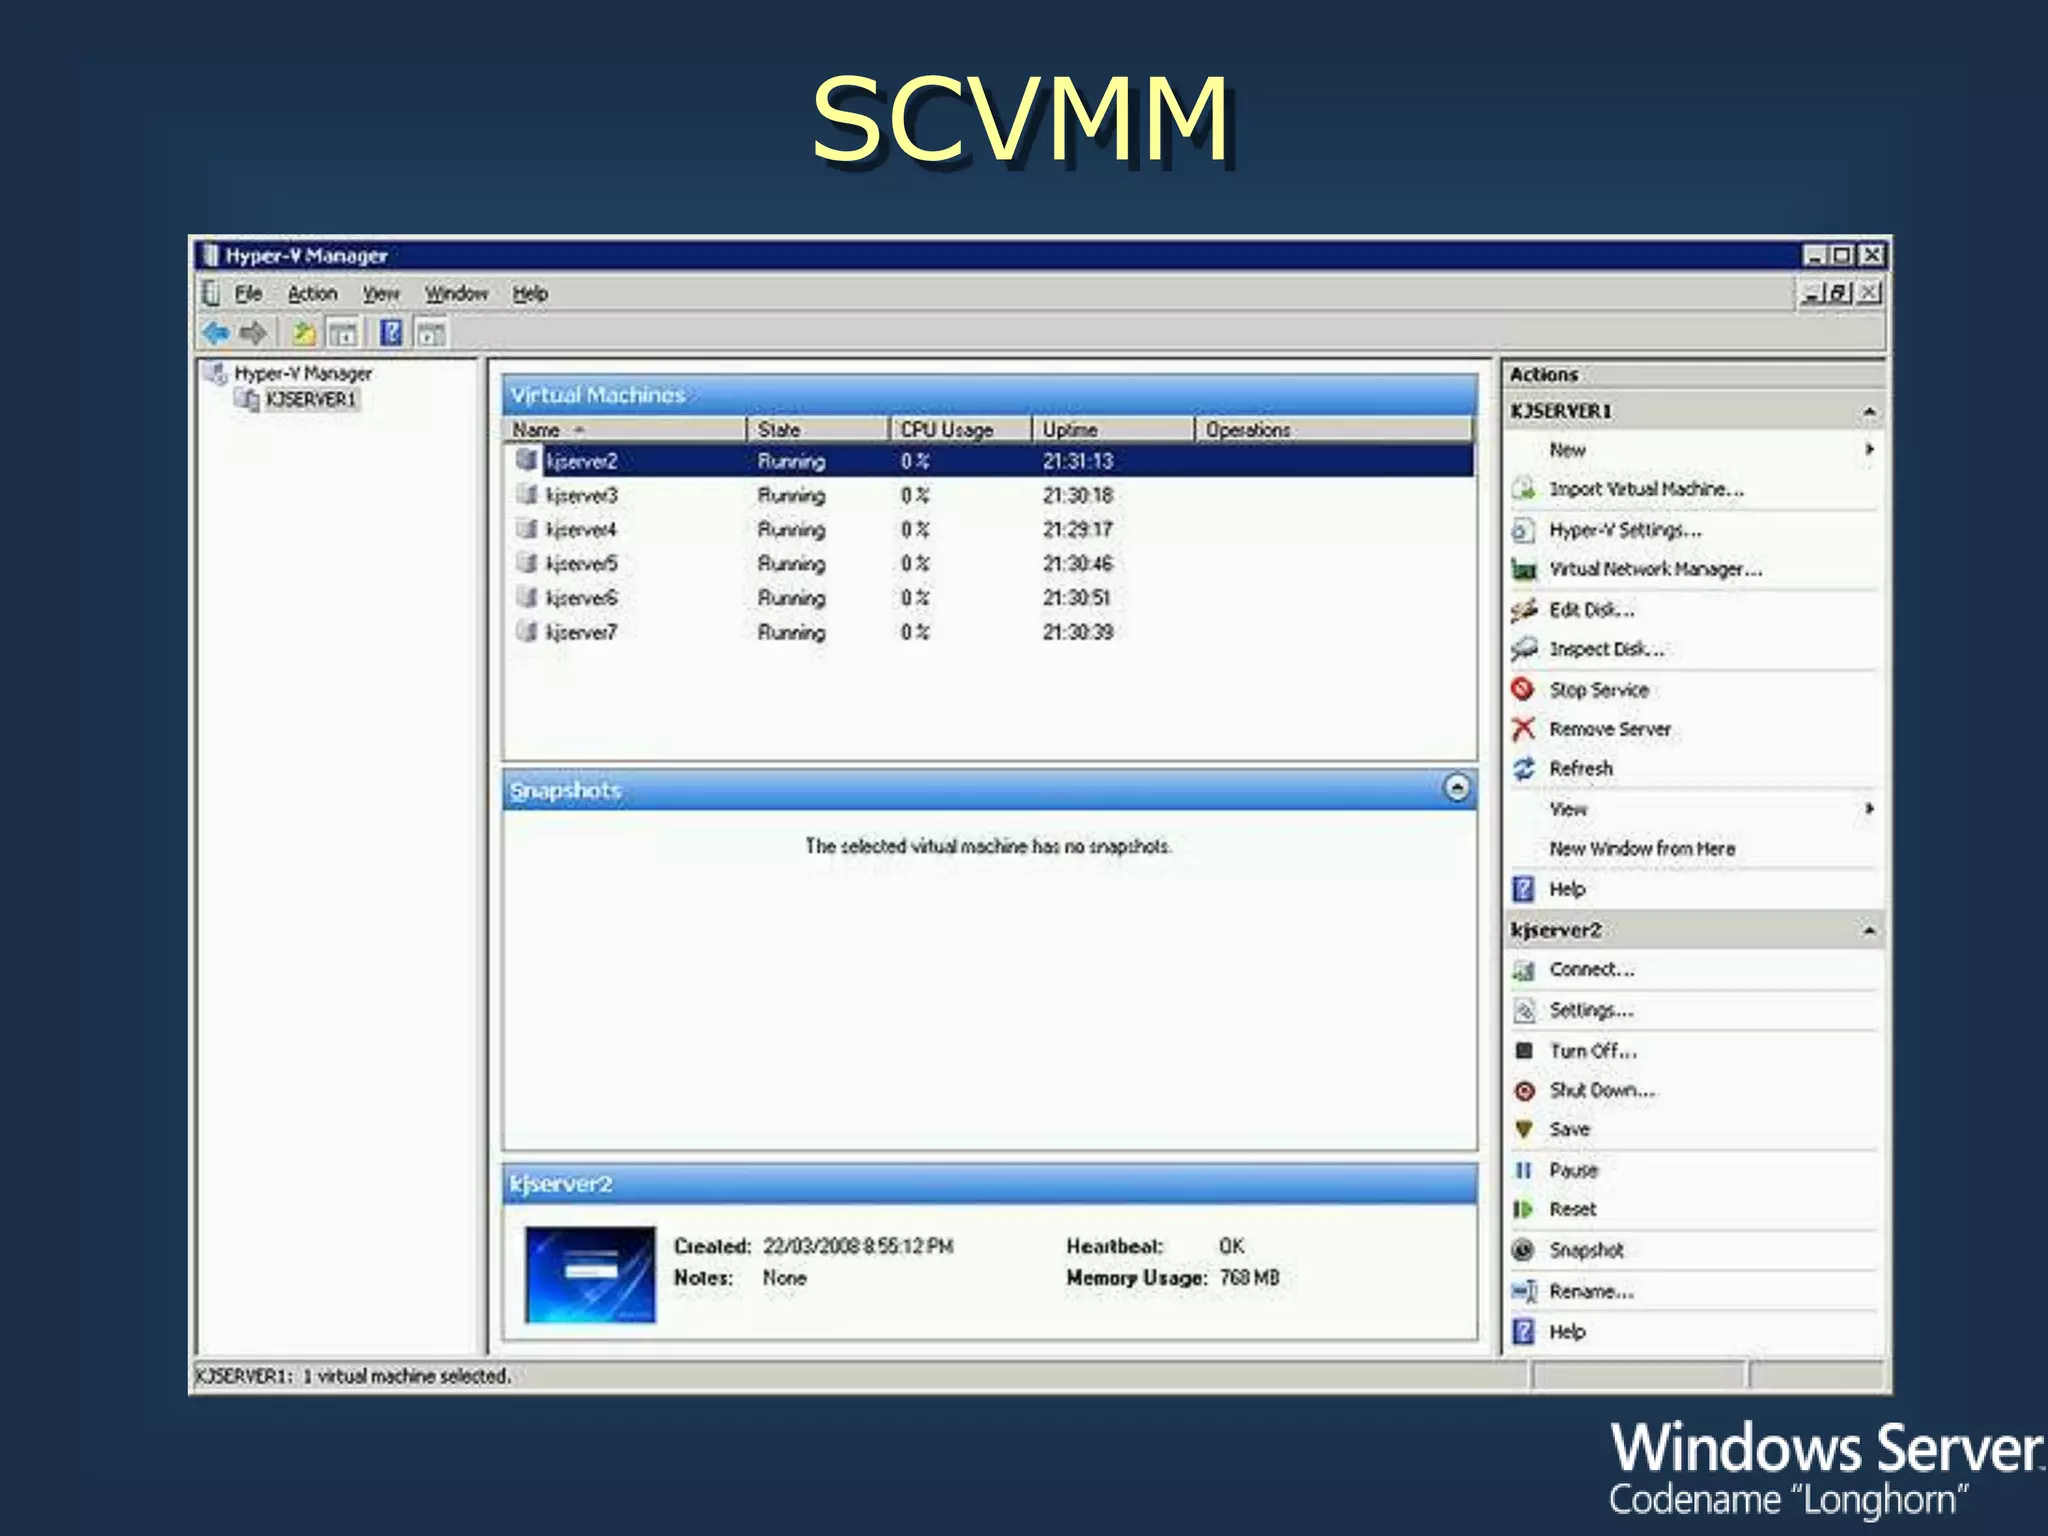The height and width of the screenshot is (1536, 2048).
Task: Click the inner MDI minimize button
Action: click(x=1812, y=293)
